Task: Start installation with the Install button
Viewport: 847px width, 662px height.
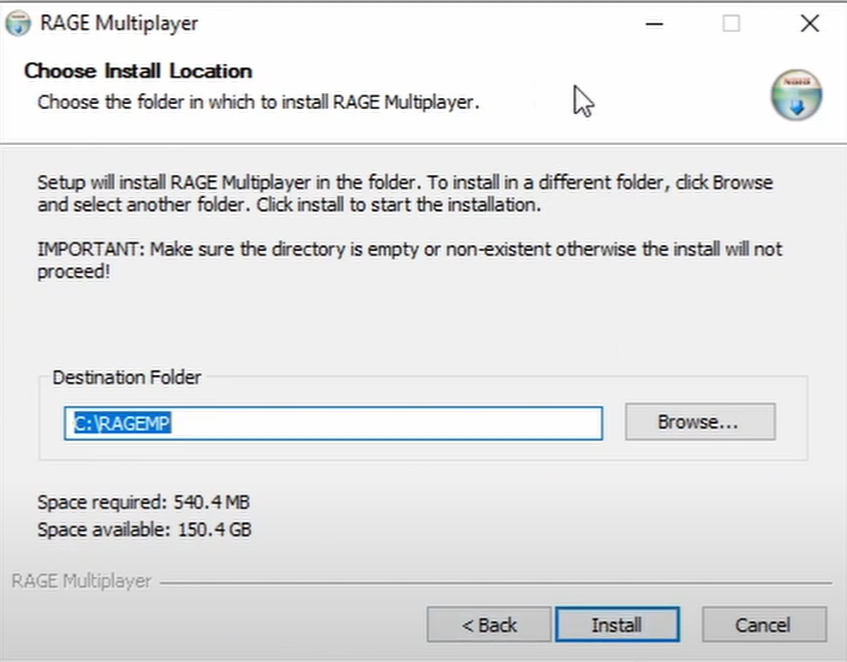Action: pyautogui.click(x=616, y=625)
